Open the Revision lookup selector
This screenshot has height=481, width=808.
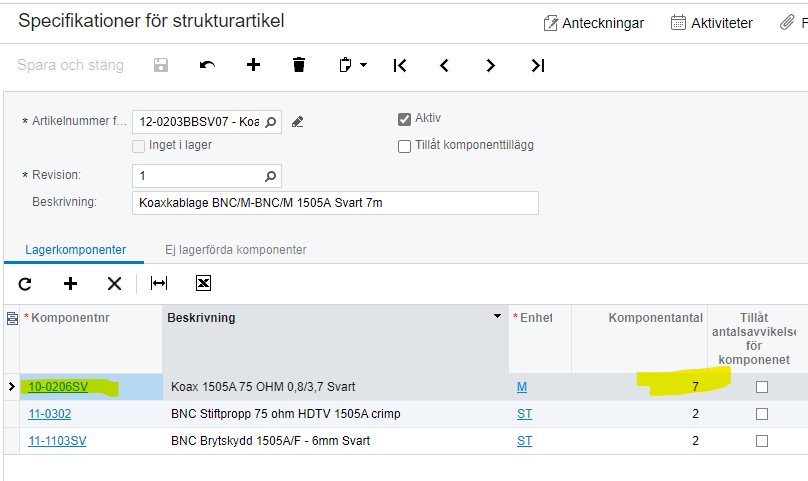click(x=269, y=176)
